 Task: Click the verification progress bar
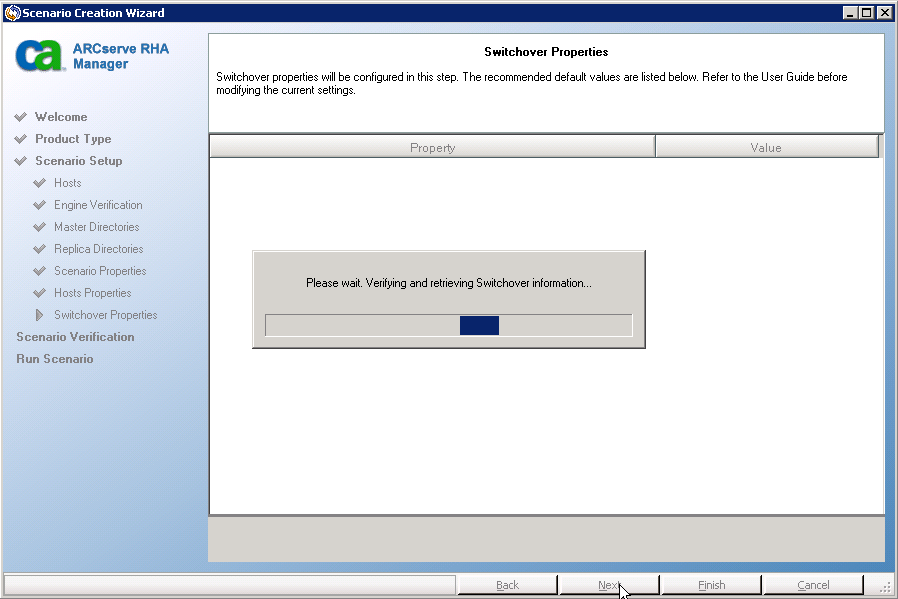click(x=448, y=325)
